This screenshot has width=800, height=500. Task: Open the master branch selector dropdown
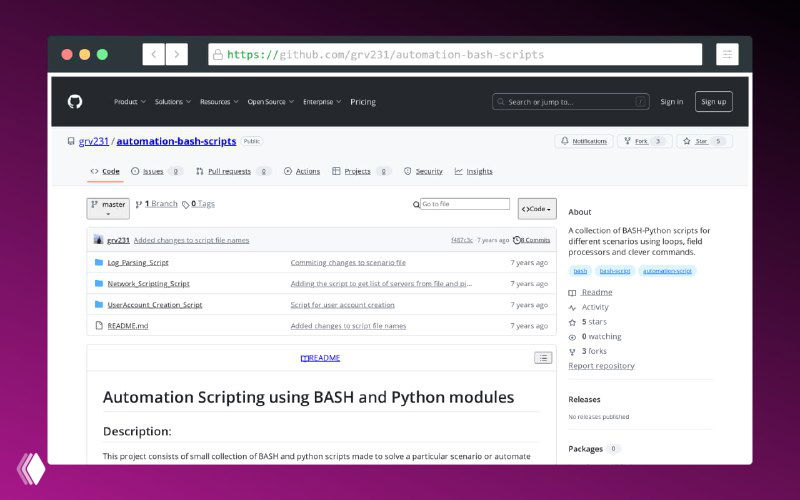coord(108,208)
